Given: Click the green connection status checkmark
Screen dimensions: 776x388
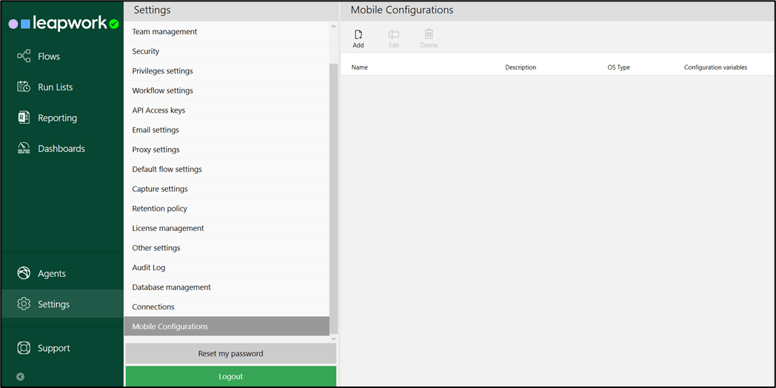Looking at the screenshot, I should pos(114,24).
